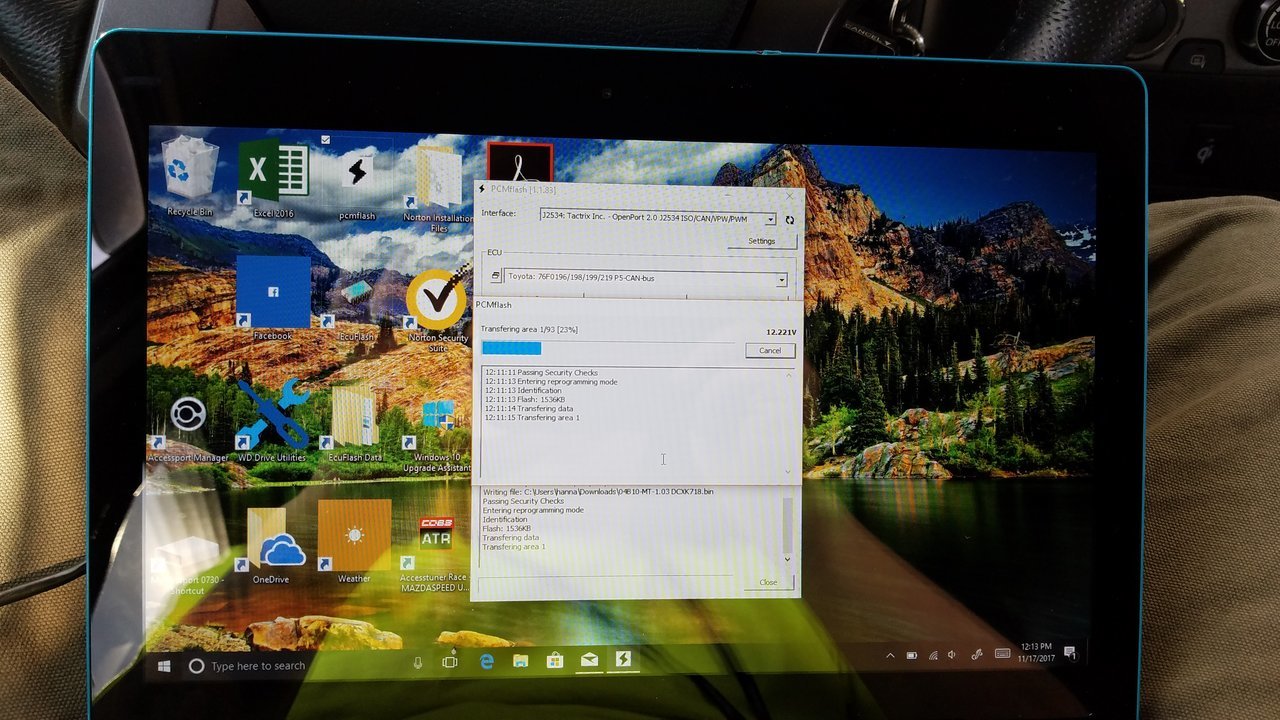1280x720 pixels.
Task: Select log line '12:11:13 Flash: 1536KB'
Action: coord(525,399)
